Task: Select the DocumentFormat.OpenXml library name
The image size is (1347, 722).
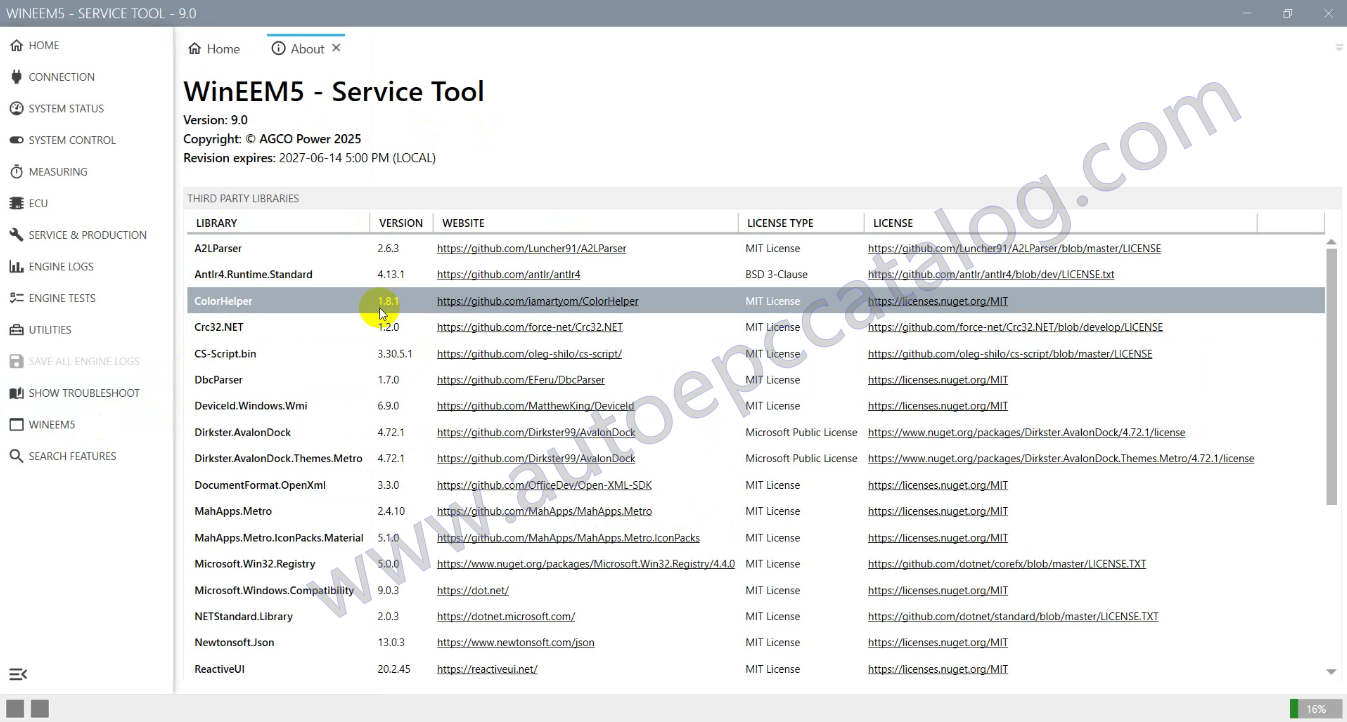Action: tap(260, 485)
